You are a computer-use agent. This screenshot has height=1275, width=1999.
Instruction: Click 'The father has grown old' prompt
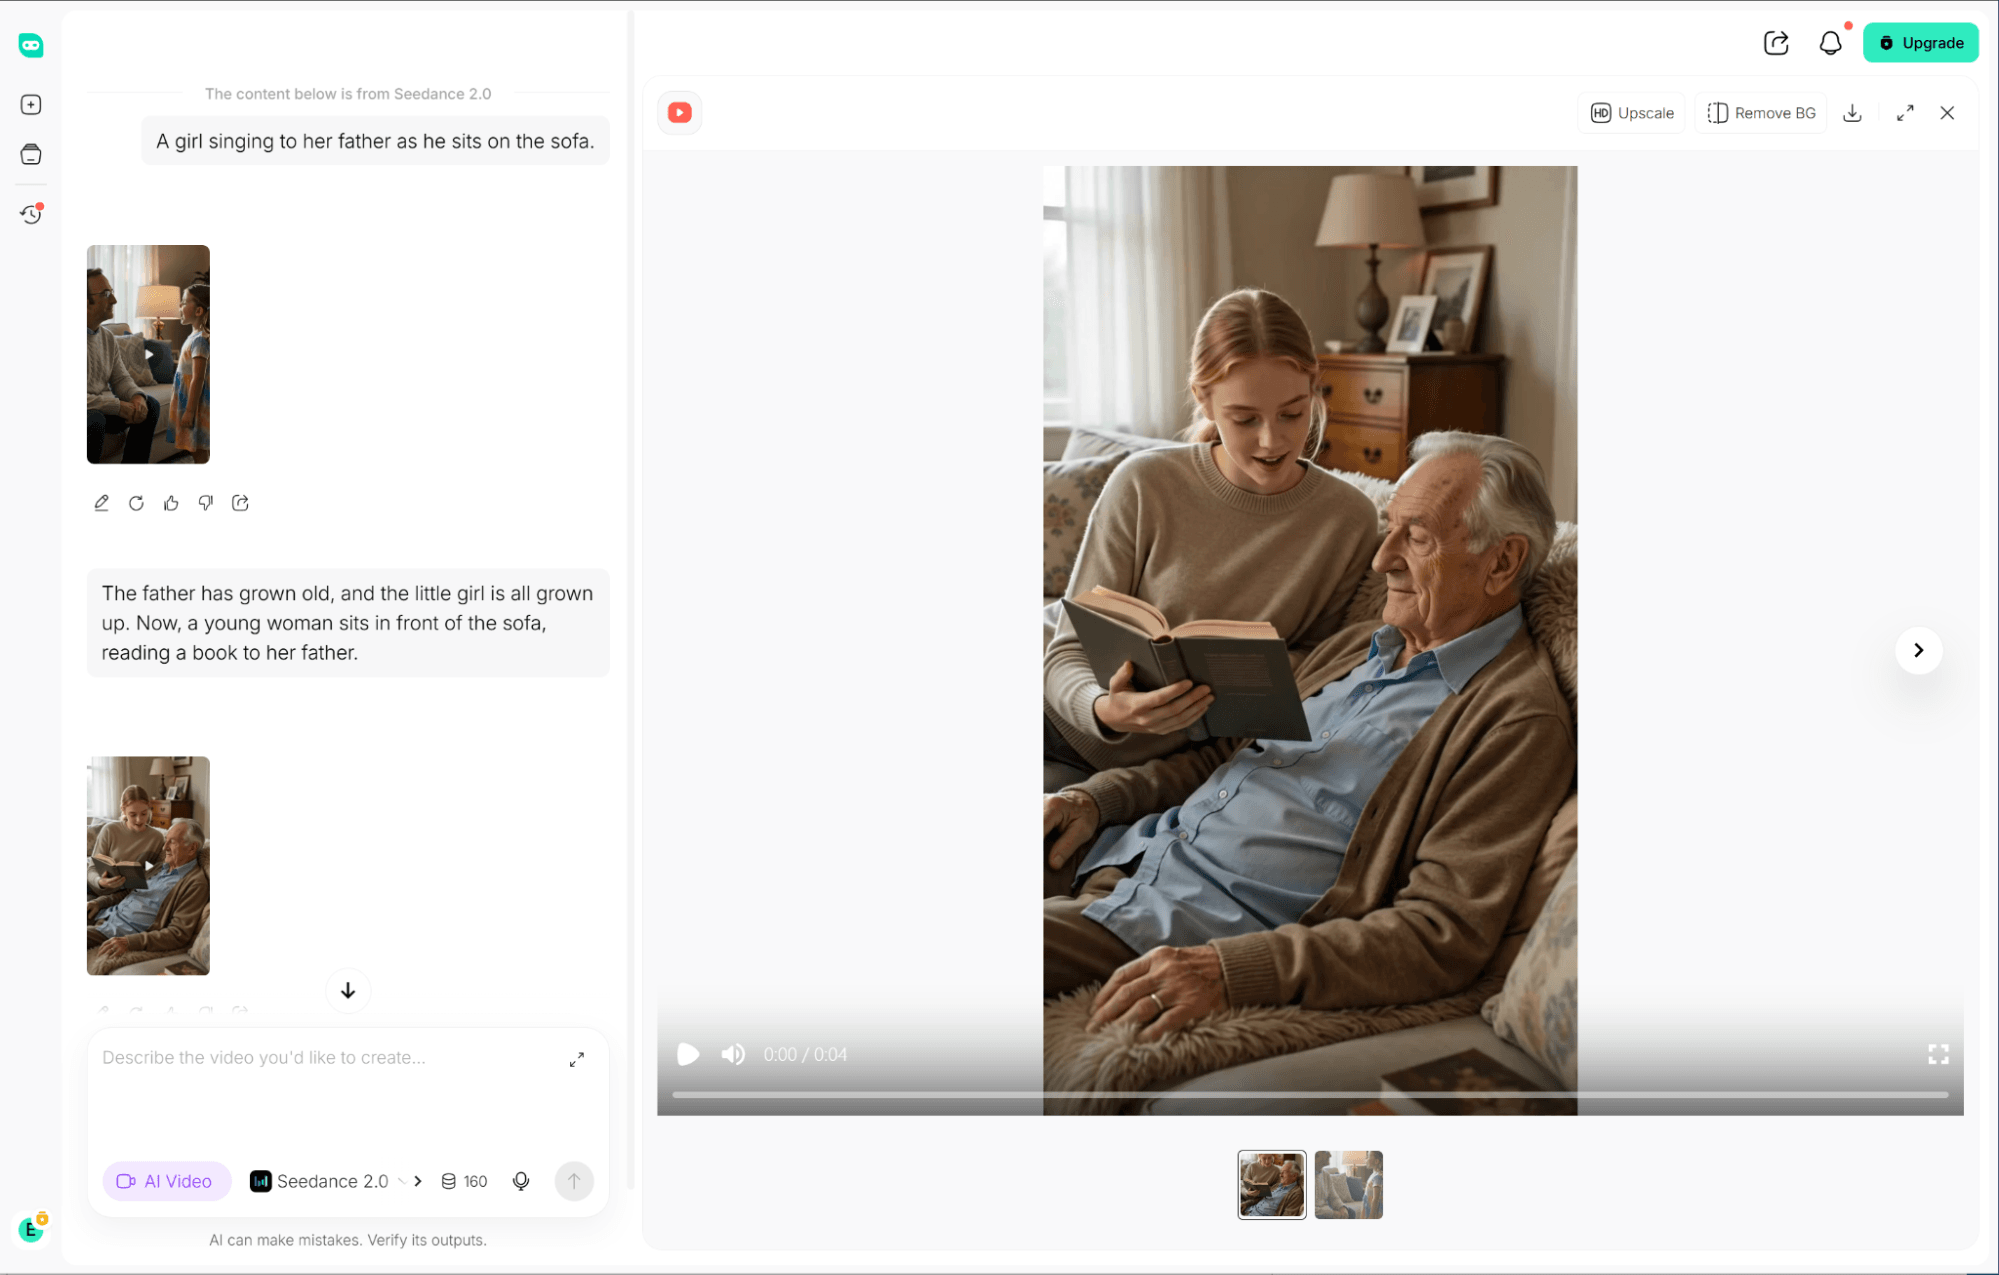point(348,623)
